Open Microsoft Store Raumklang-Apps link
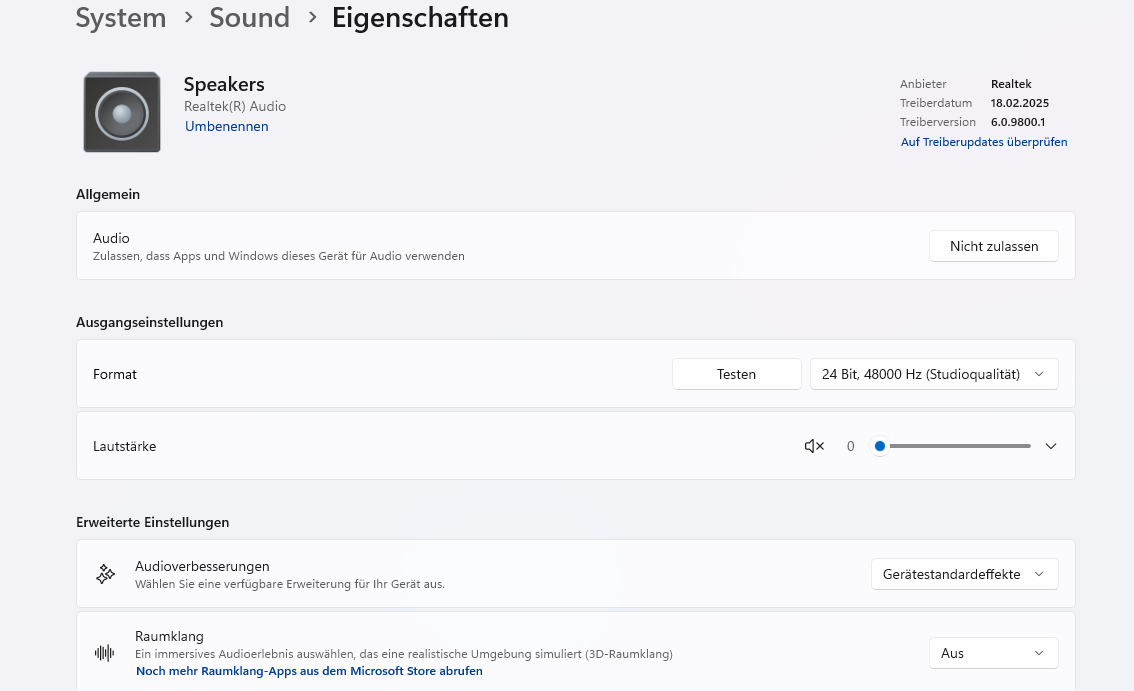The image size is (1134, 691). pyautogui.click(x=309, y=671)
